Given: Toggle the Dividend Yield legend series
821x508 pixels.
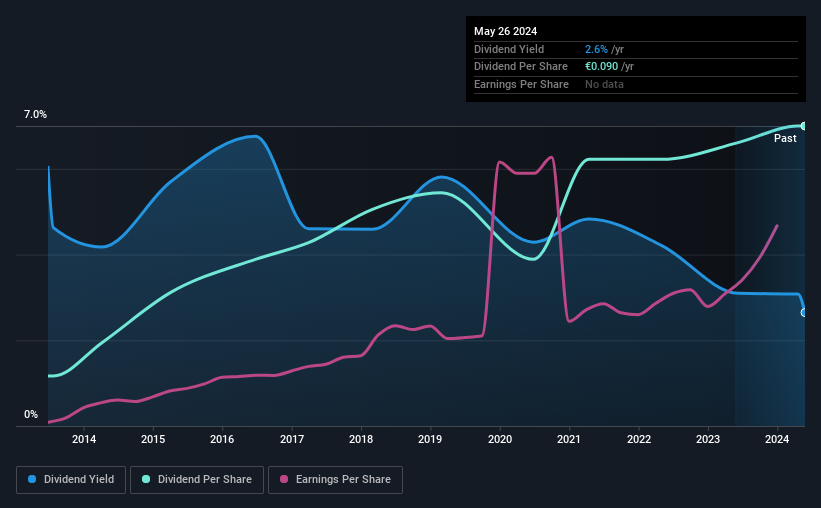Looking at the screenshot, I should [71, 480].
